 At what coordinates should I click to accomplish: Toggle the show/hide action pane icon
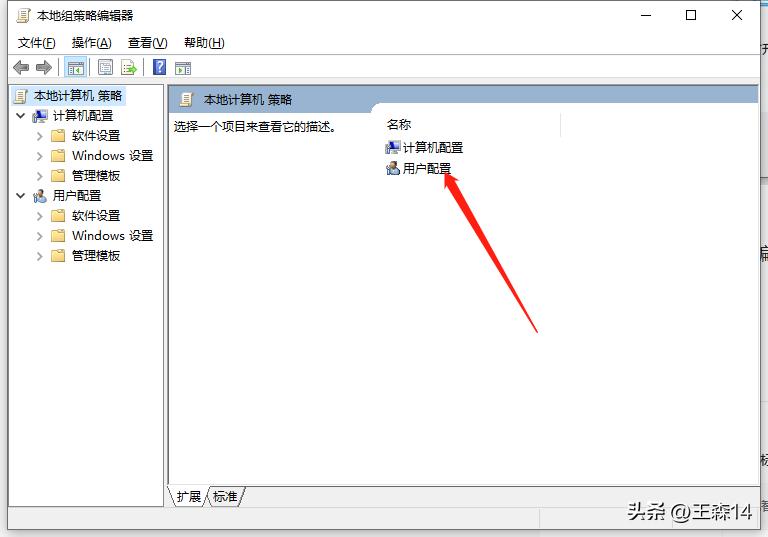183,68
